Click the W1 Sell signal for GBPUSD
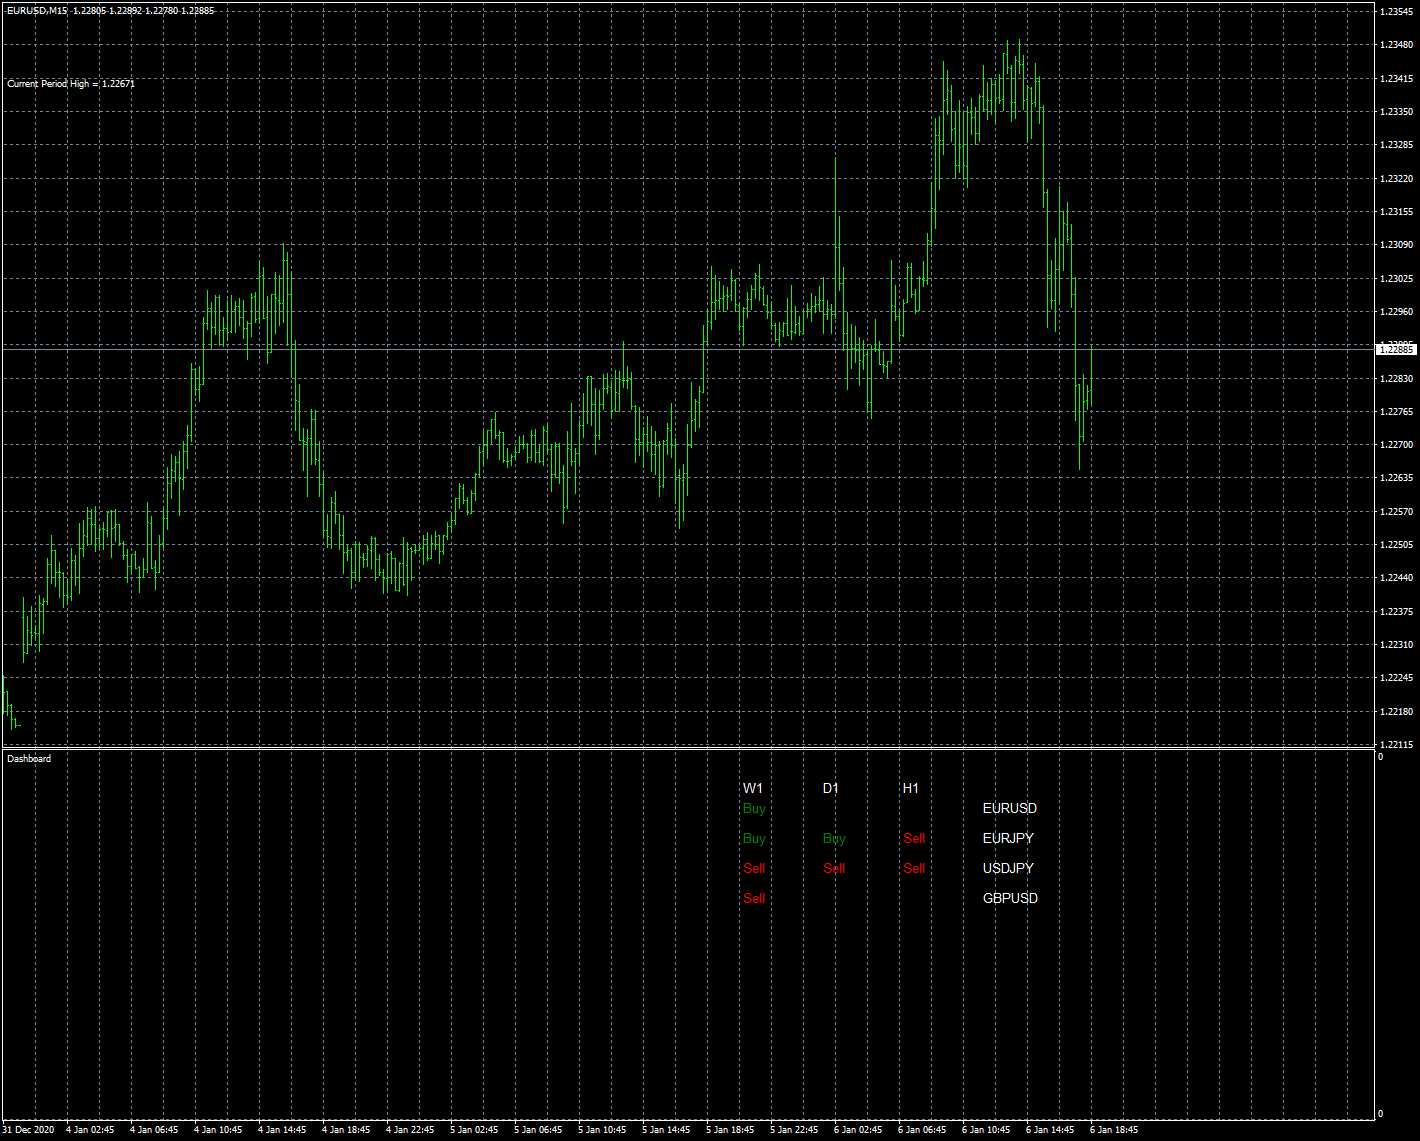1420x1141 pixels. [754, 898]
